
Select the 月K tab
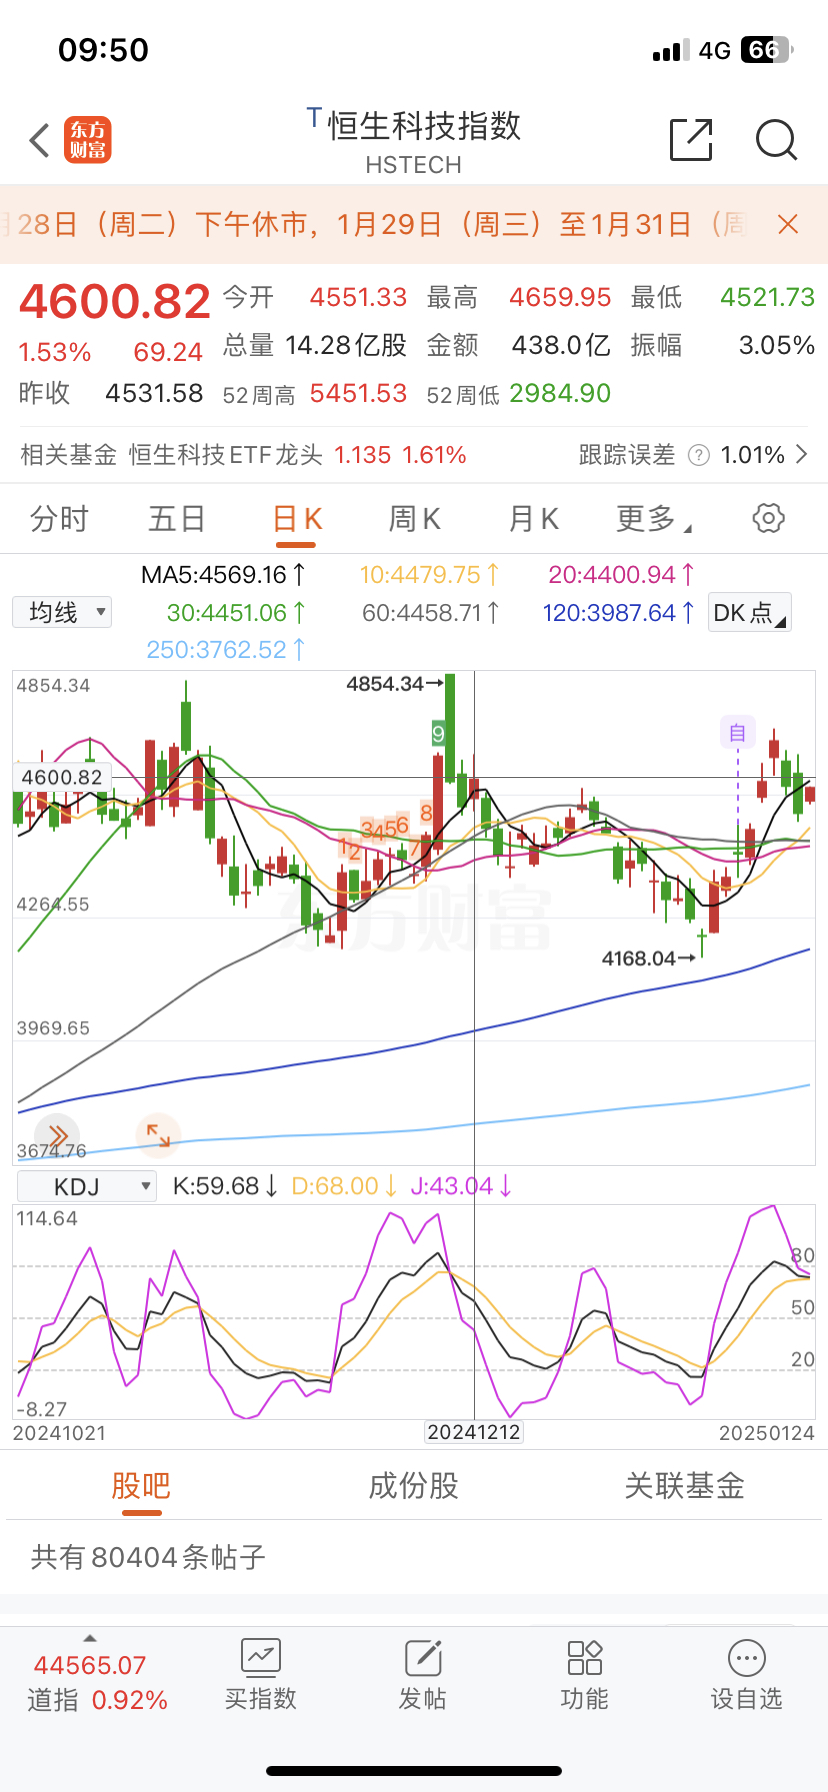[534, 519]
